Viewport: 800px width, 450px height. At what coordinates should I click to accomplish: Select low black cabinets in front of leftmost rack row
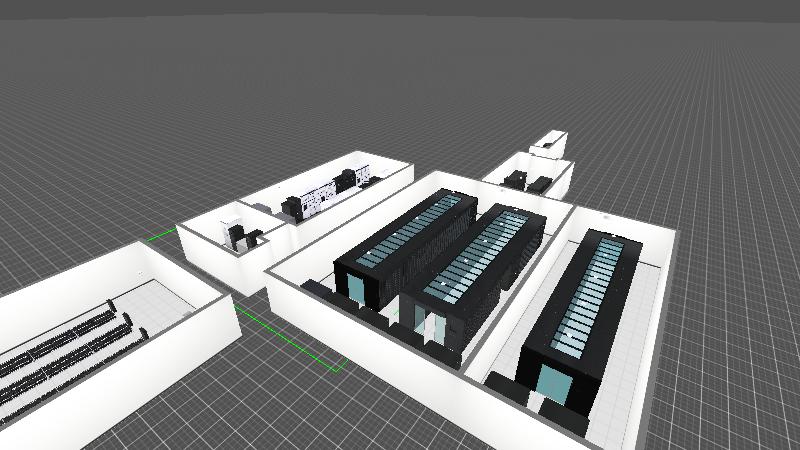(x=320, y=290)
